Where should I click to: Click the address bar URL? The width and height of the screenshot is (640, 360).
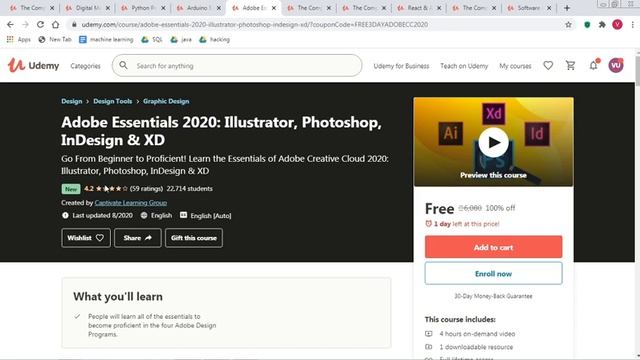click(x=255, y=24)
